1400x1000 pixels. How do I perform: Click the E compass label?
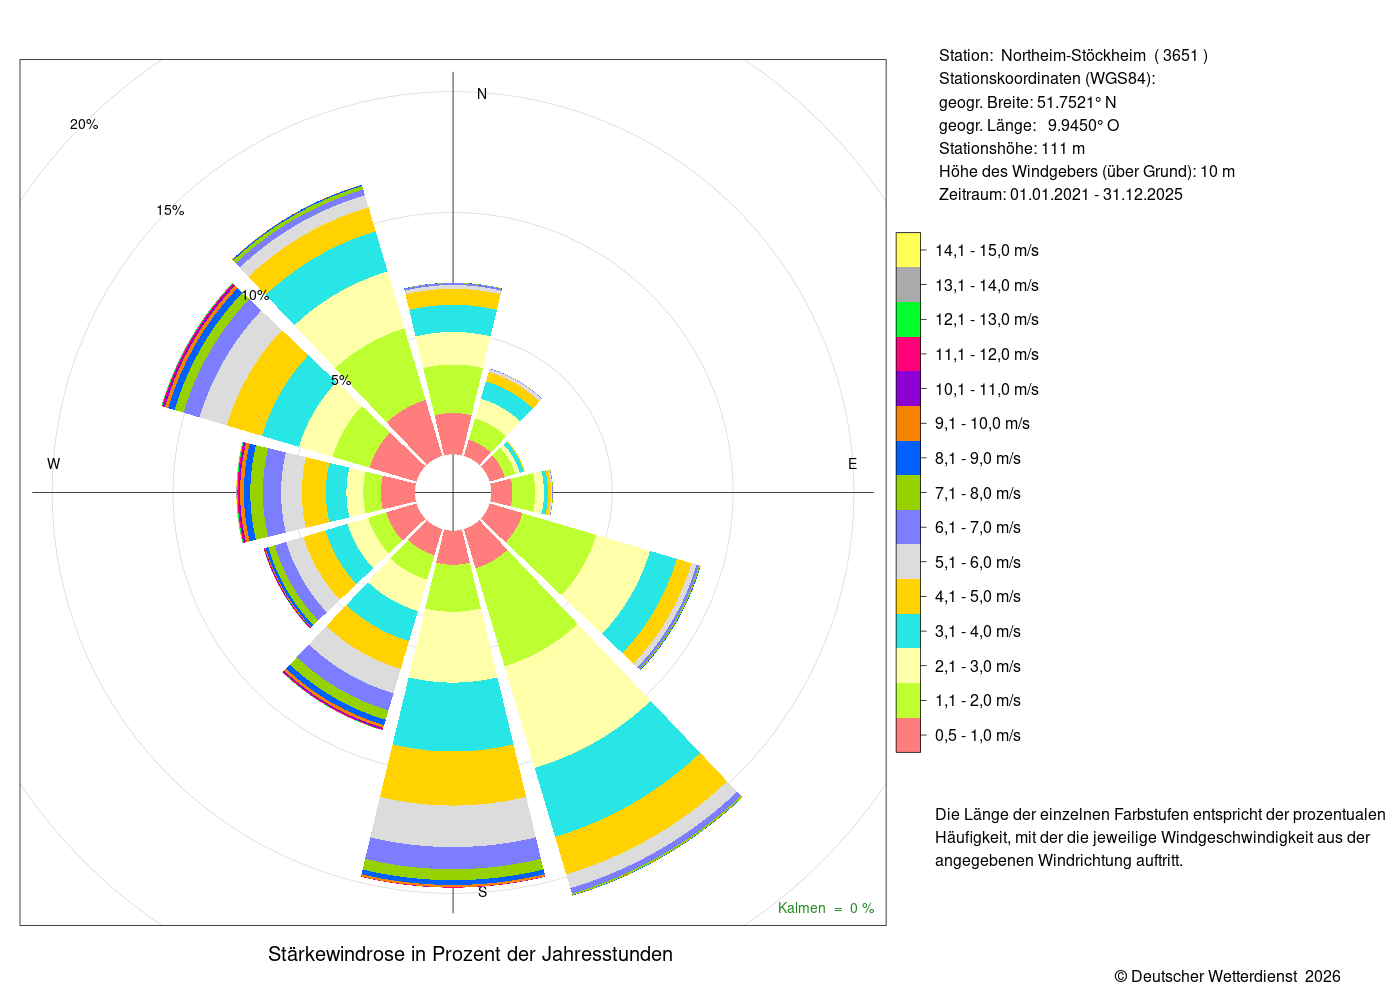tap(852, 464)
